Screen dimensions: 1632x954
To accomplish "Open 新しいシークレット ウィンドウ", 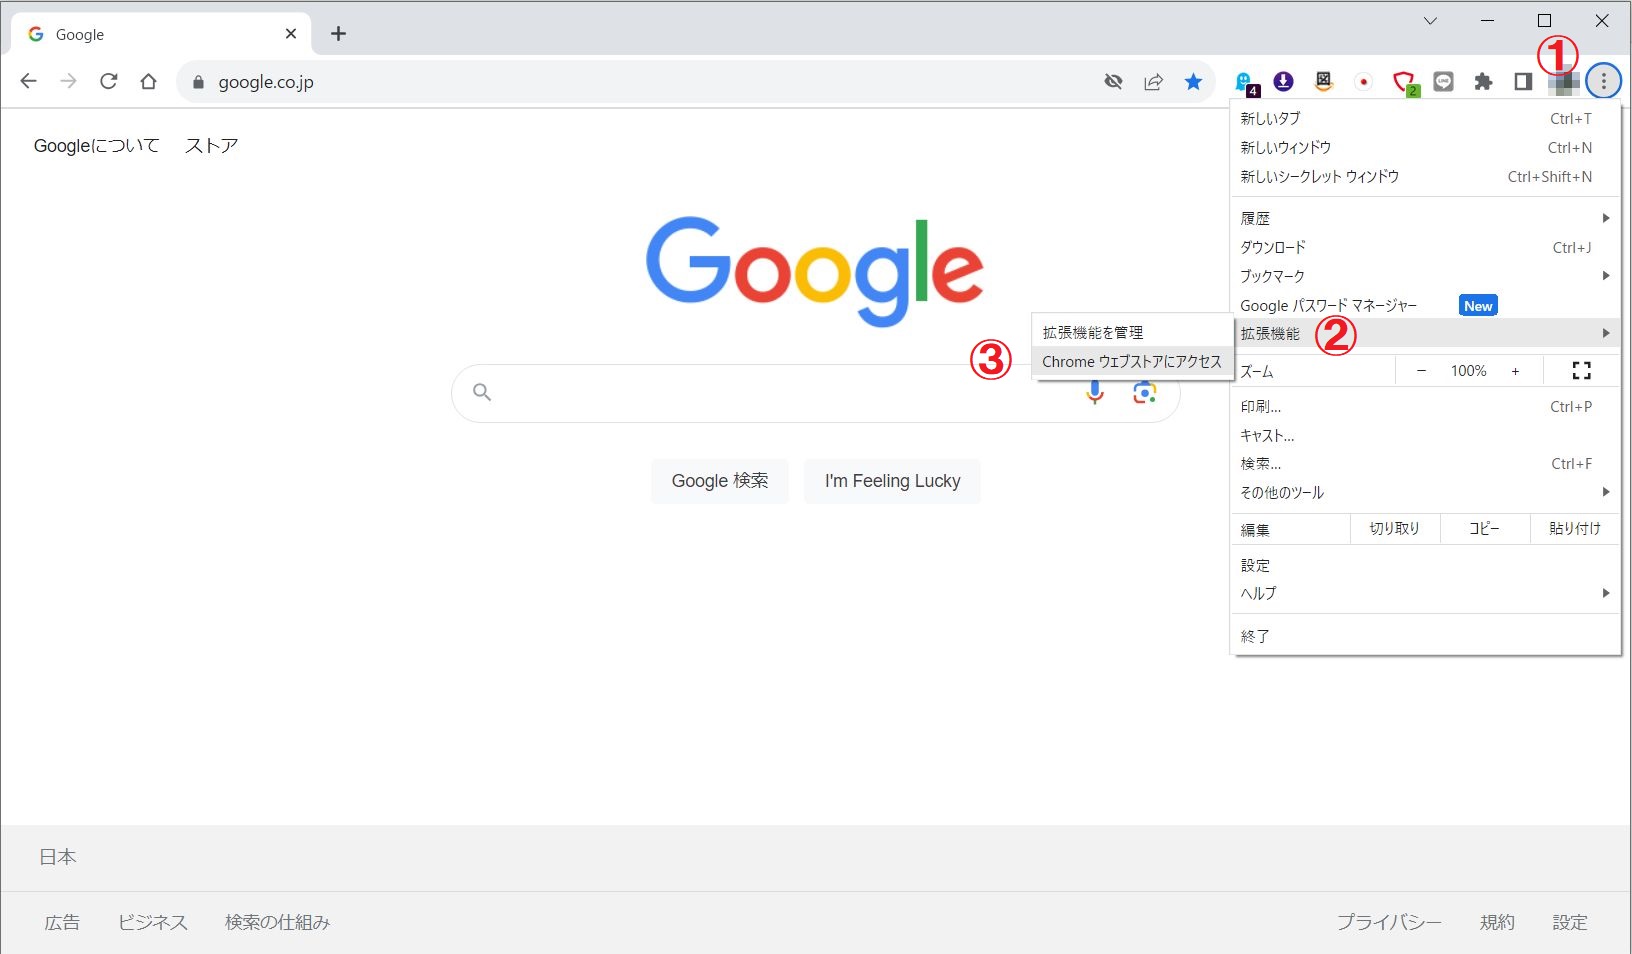I will [1425, 176].
